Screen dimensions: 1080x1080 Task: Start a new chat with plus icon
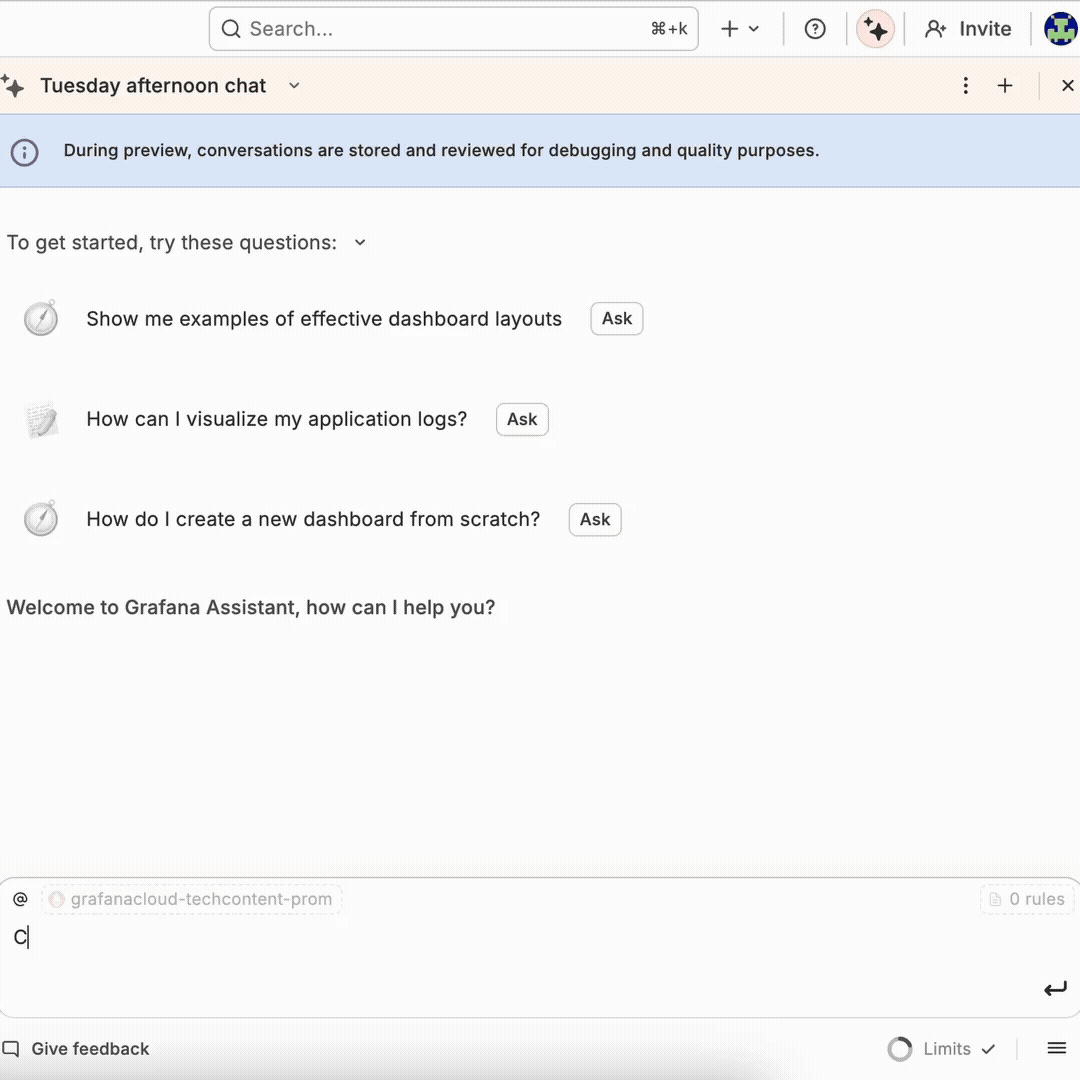point(1005,85)
